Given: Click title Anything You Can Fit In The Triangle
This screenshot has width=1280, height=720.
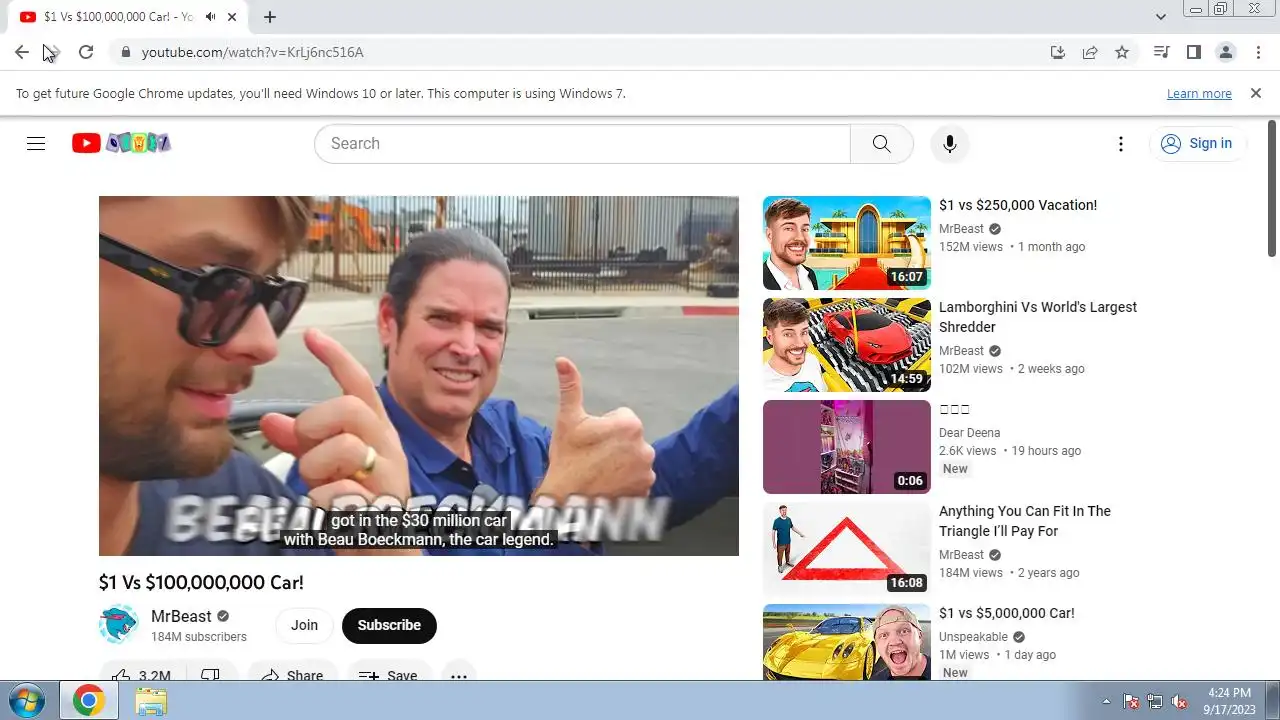Looking at the screenshot, I should [1025, 521].
